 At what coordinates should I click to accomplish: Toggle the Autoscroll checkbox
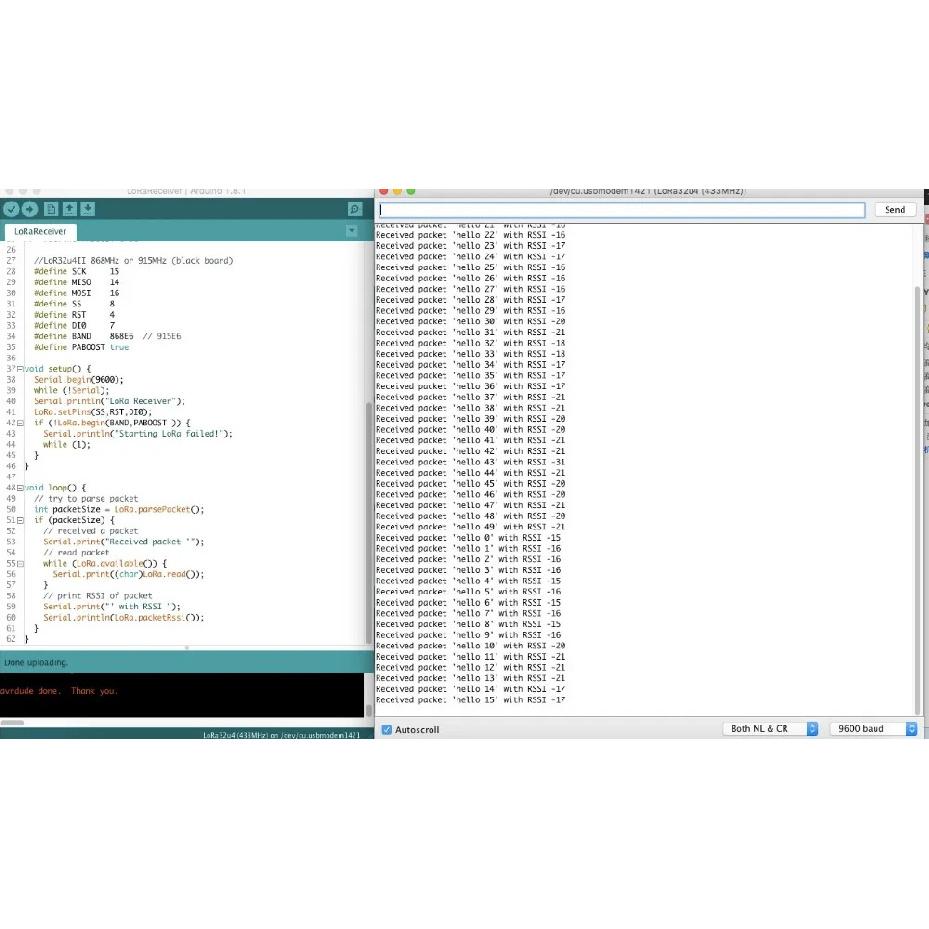coord(387,729)
